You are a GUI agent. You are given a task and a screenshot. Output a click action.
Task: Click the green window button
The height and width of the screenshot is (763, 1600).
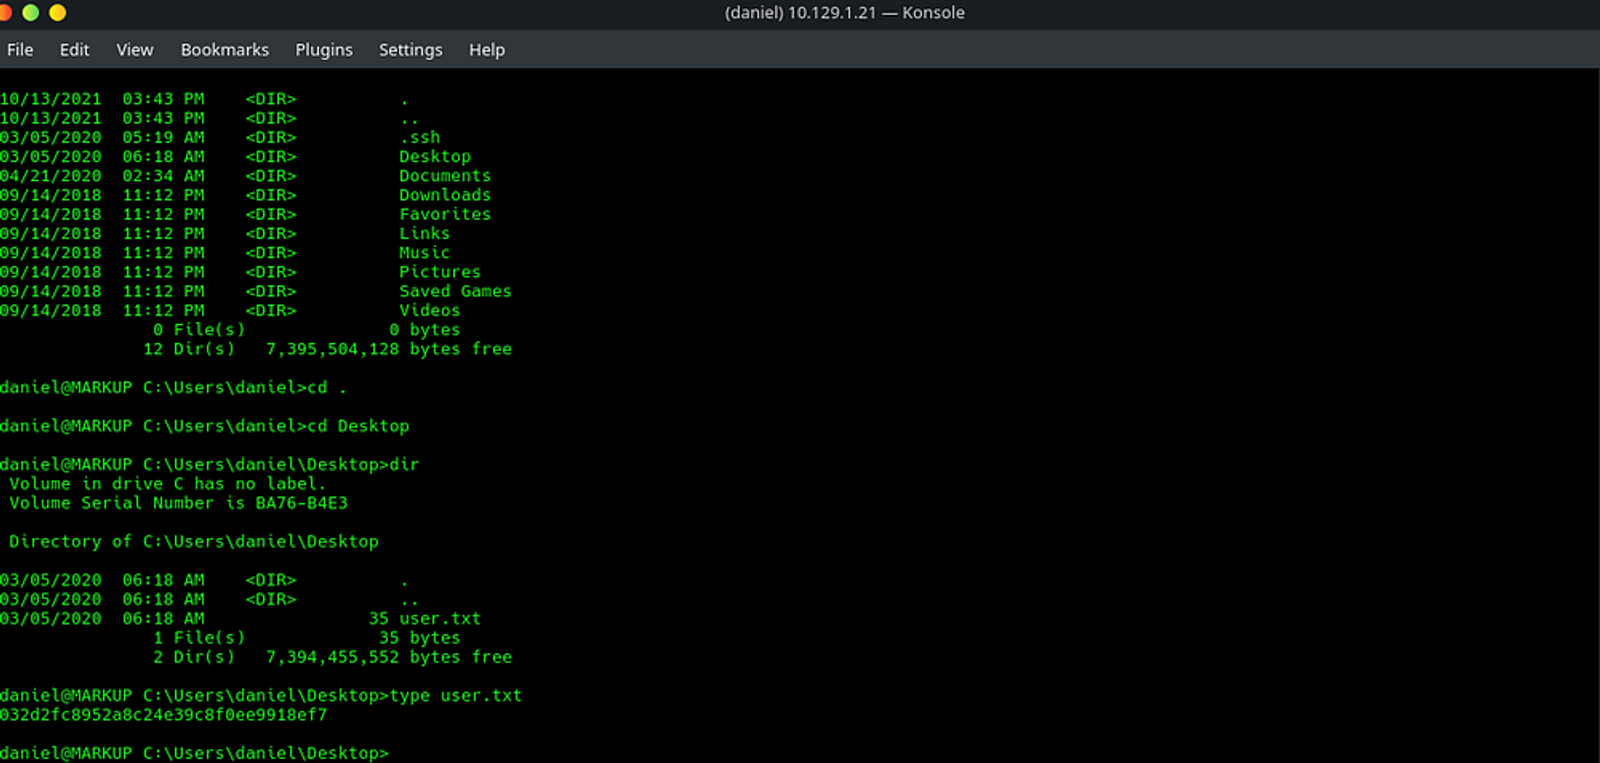[31, 12]
